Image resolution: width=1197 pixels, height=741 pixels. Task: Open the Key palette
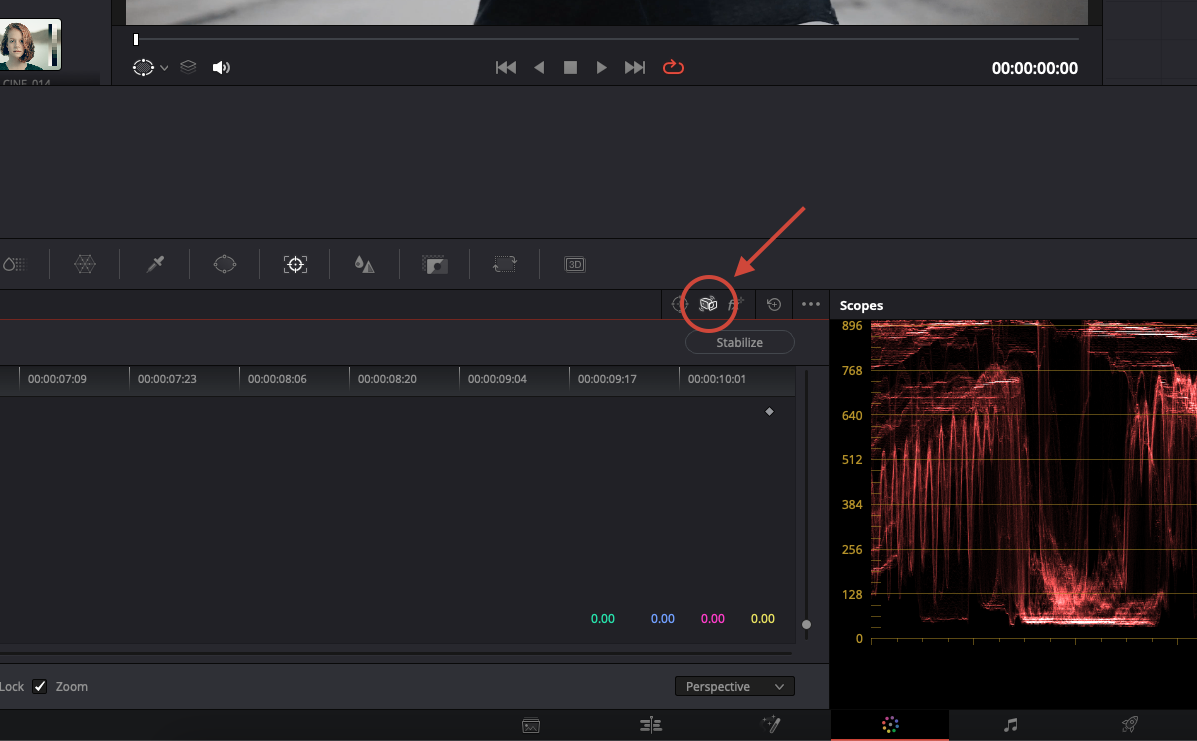pyautogui.click(x=435, y=264)
